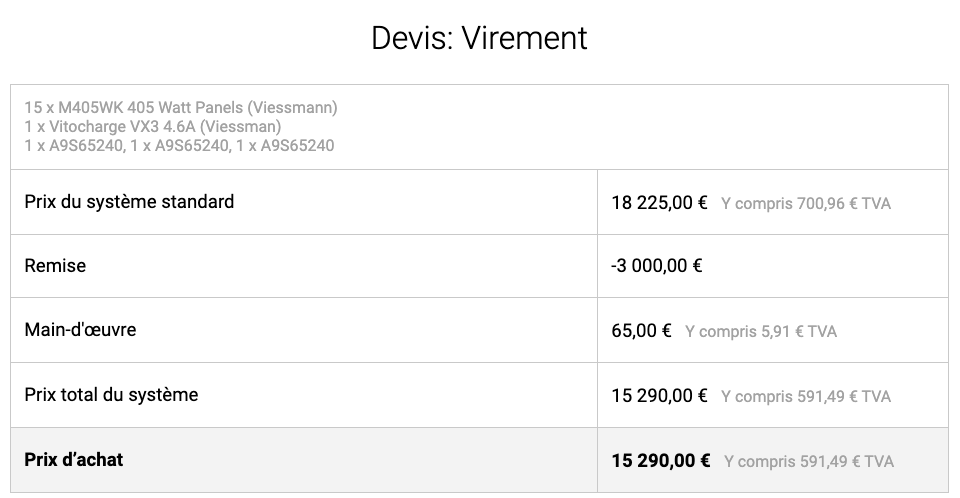960x498 pixels.
Task: Click the 'Prix du système standard' label
Action: pos(129,202)
